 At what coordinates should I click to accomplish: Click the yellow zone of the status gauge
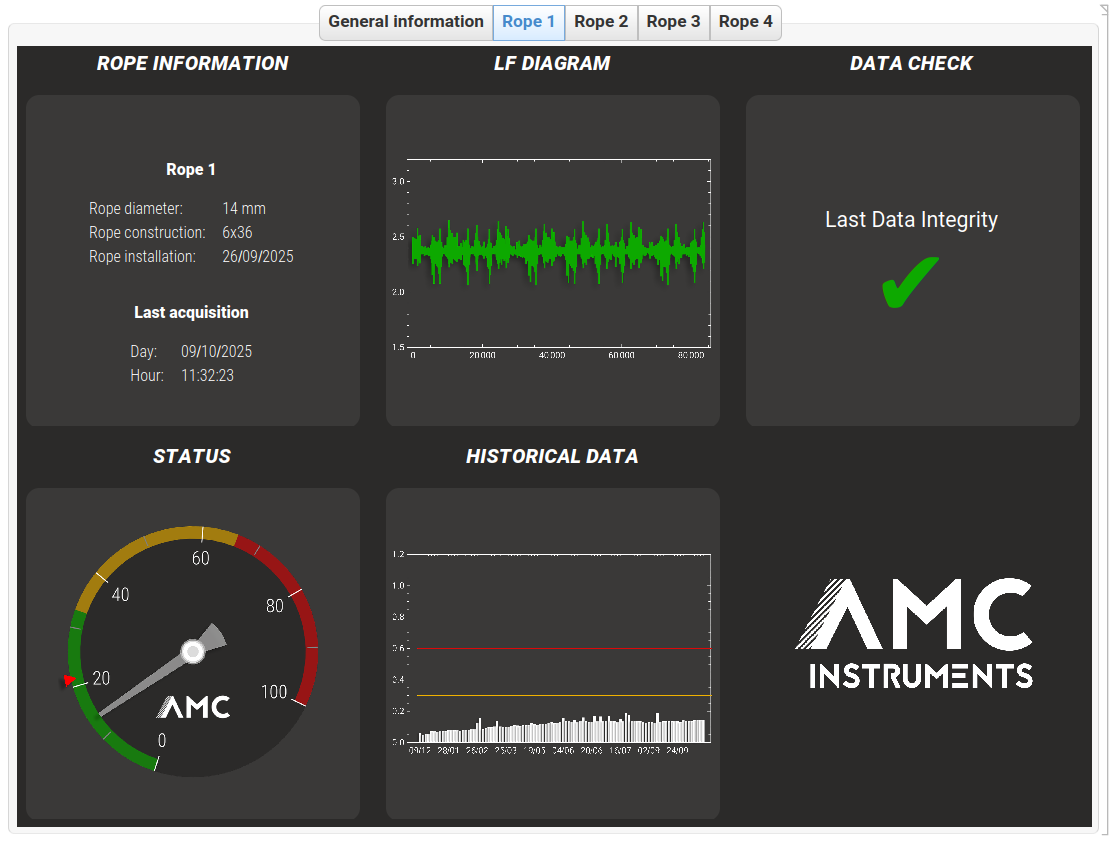pyautogui.click(x=150, y=541)
